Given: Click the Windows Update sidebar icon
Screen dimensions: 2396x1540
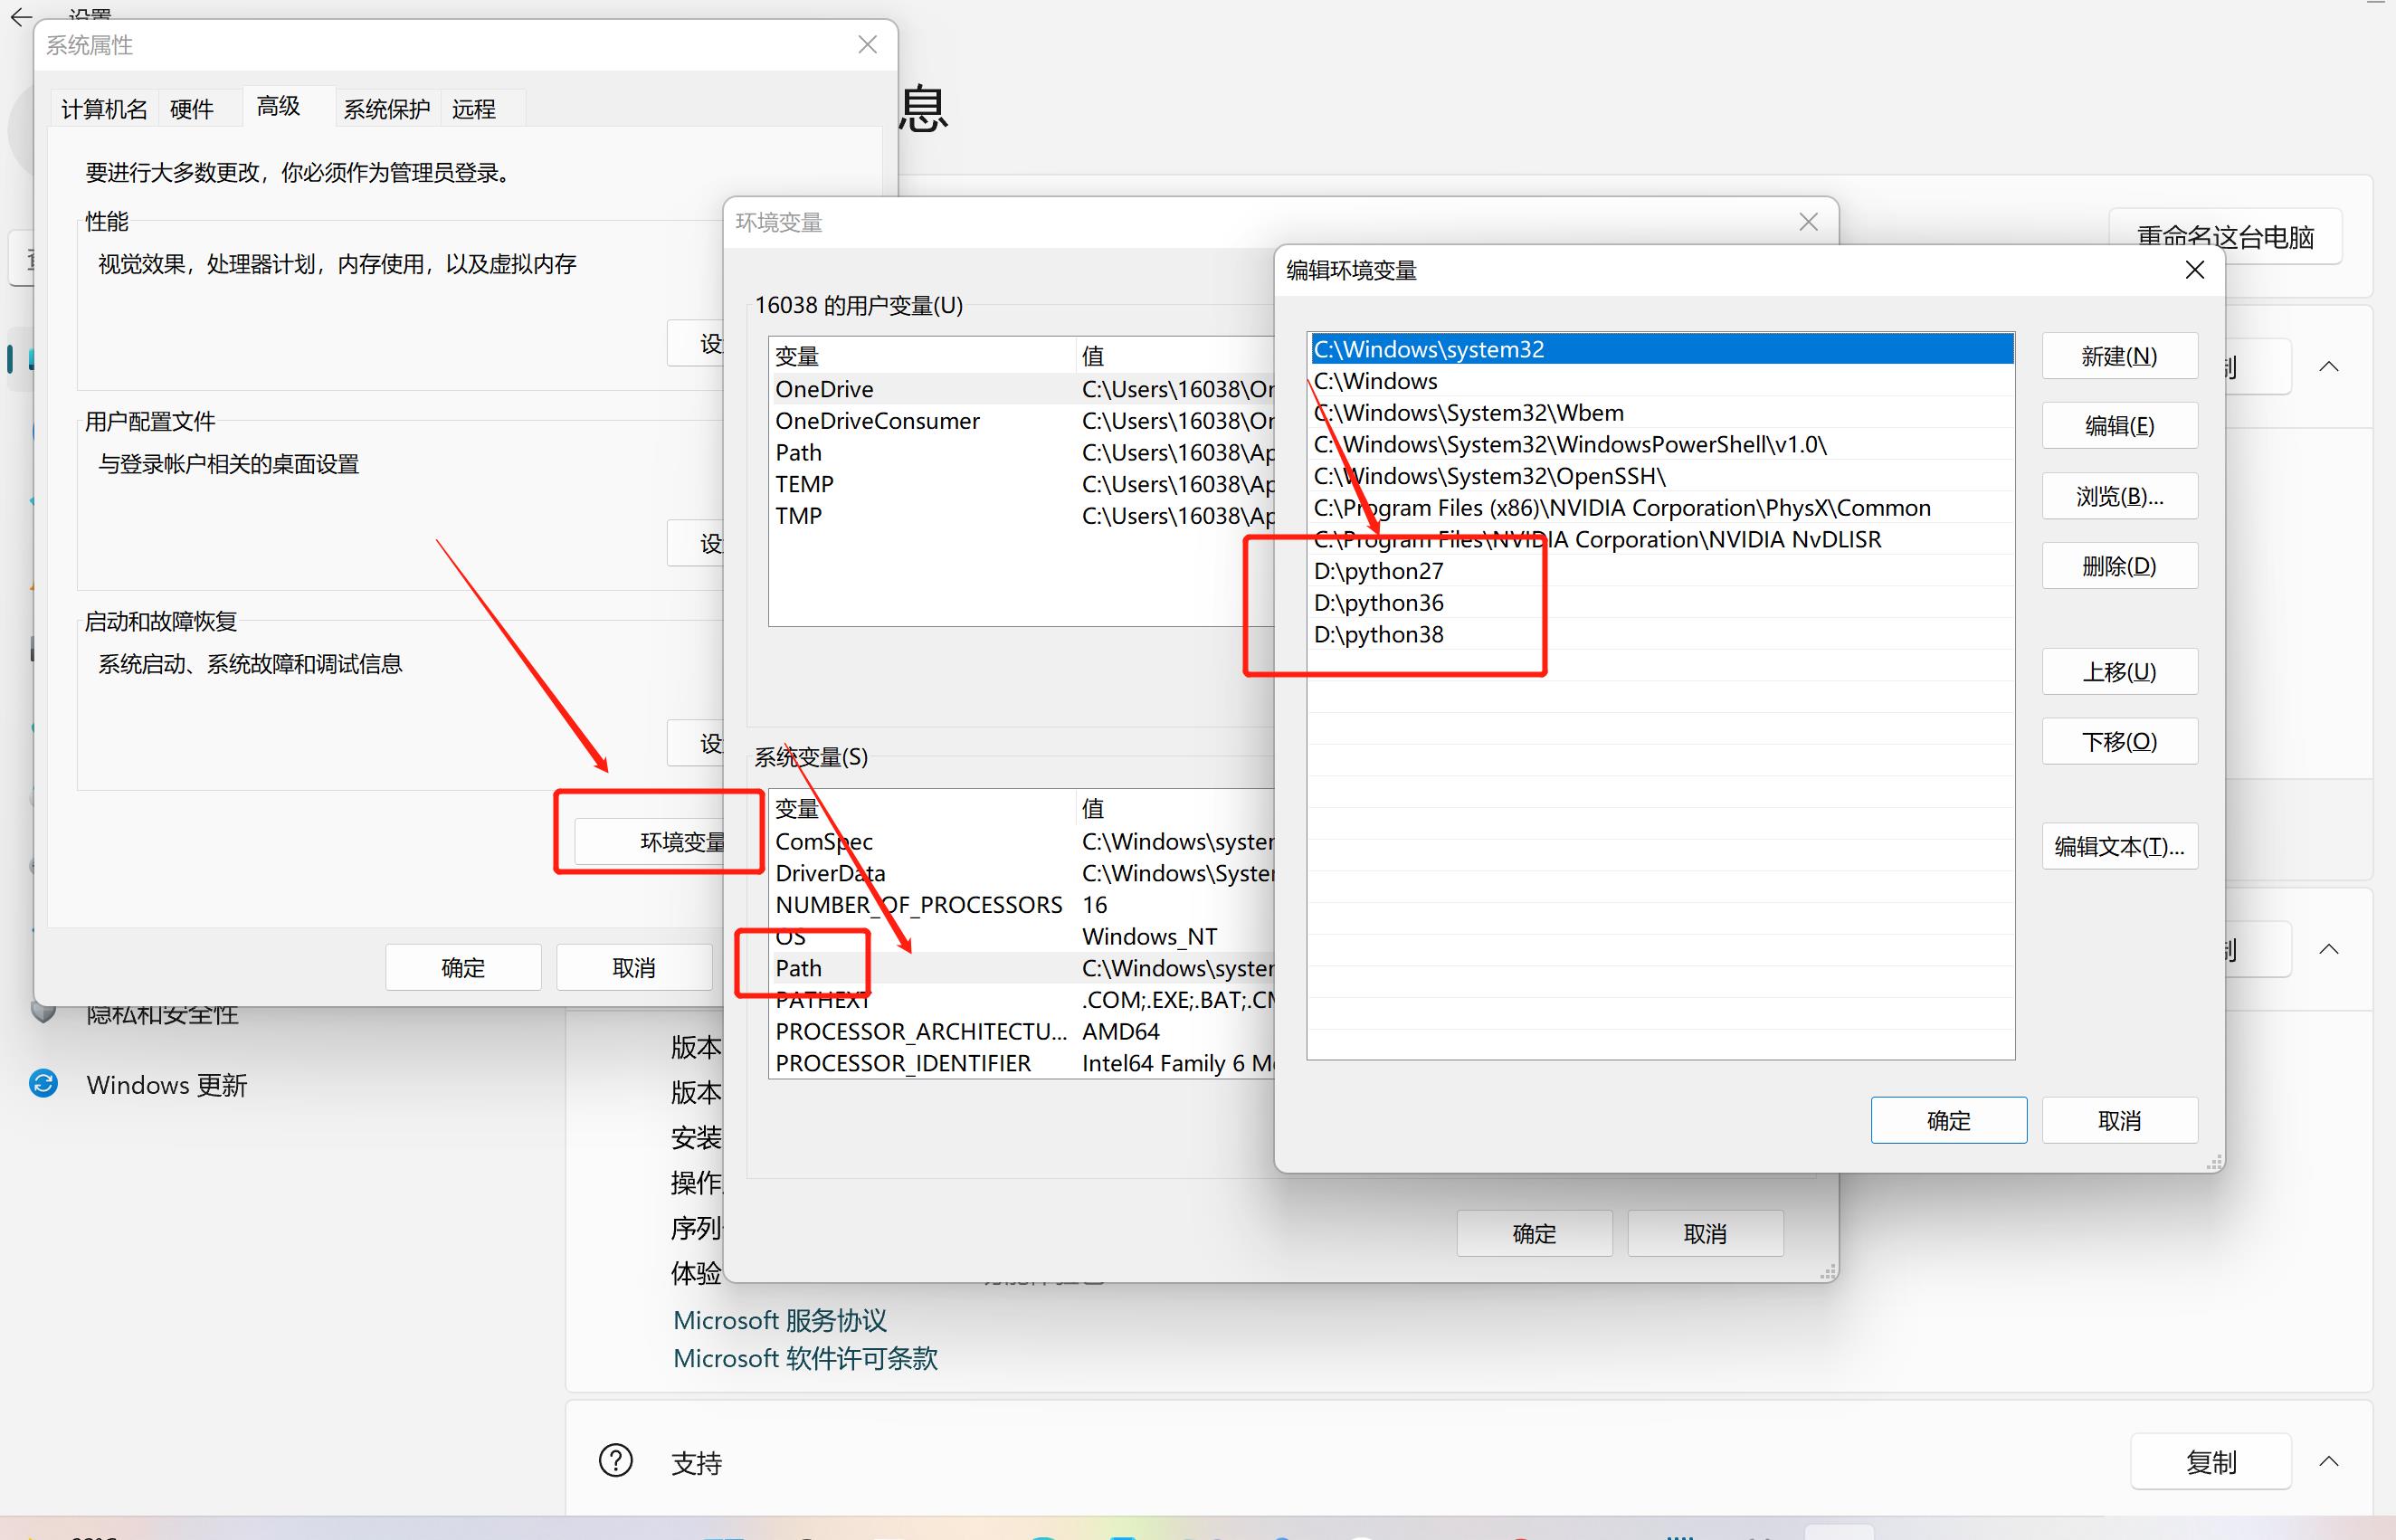Looking at the screenshot, I should pos(44,1084).
